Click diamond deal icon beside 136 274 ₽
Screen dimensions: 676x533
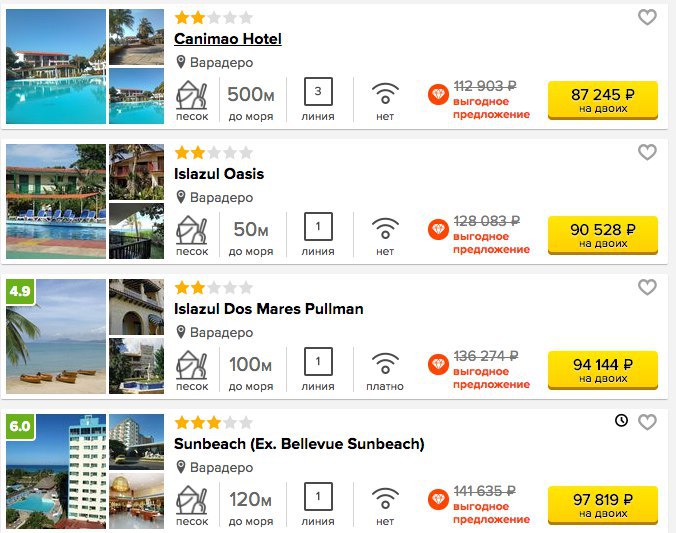438,364
